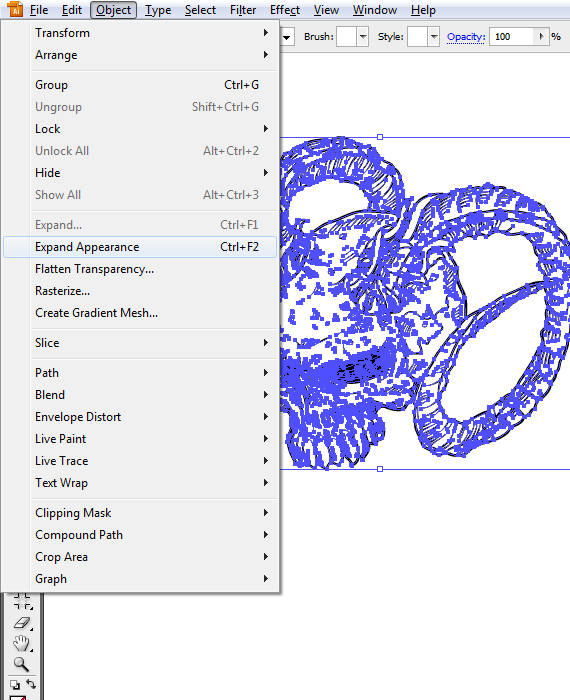570x700 pixels.
Task: Expand the Clipping Mask submenu
Action: [140, 512]
